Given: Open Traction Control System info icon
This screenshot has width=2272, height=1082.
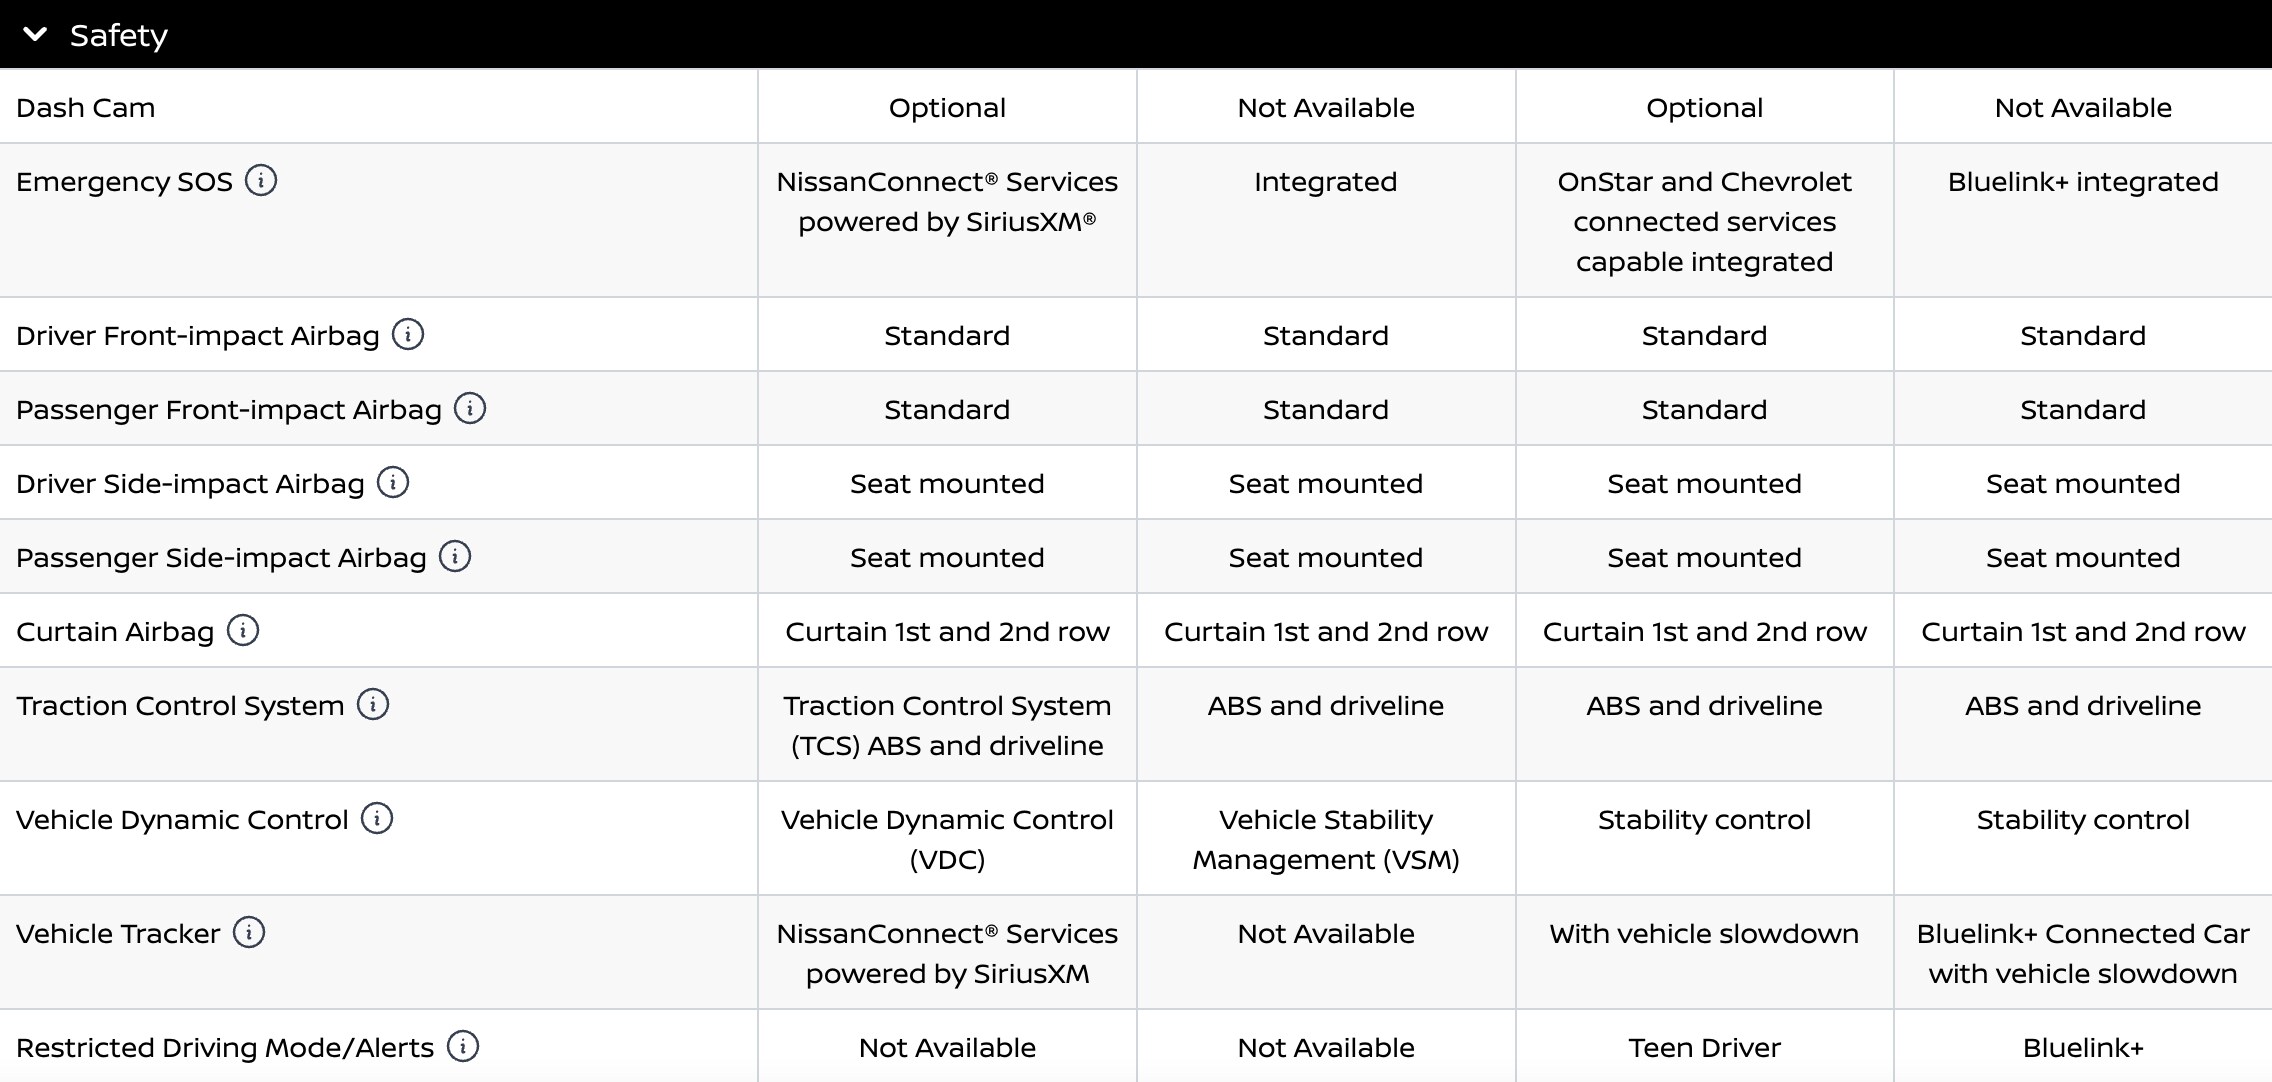Looking at the screenshot, I should (373, 704).
